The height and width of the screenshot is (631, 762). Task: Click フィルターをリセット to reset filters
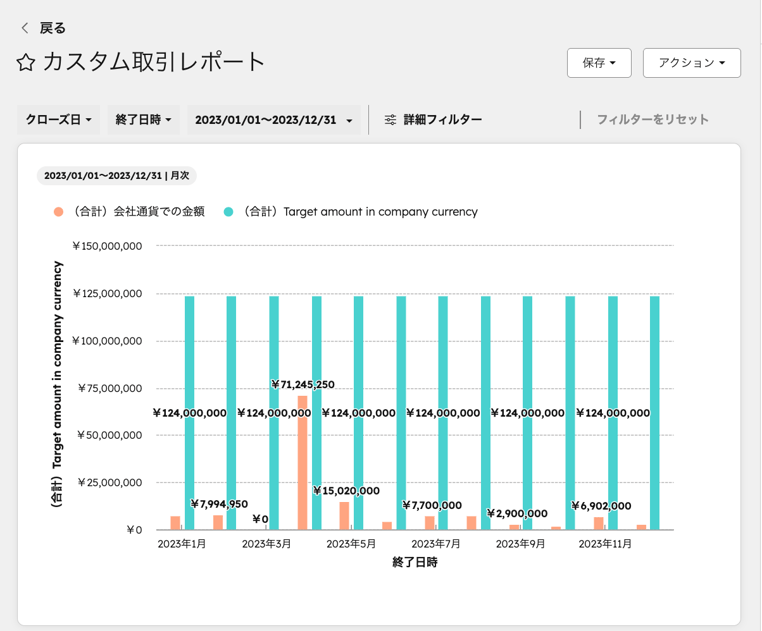pos(652,120)
